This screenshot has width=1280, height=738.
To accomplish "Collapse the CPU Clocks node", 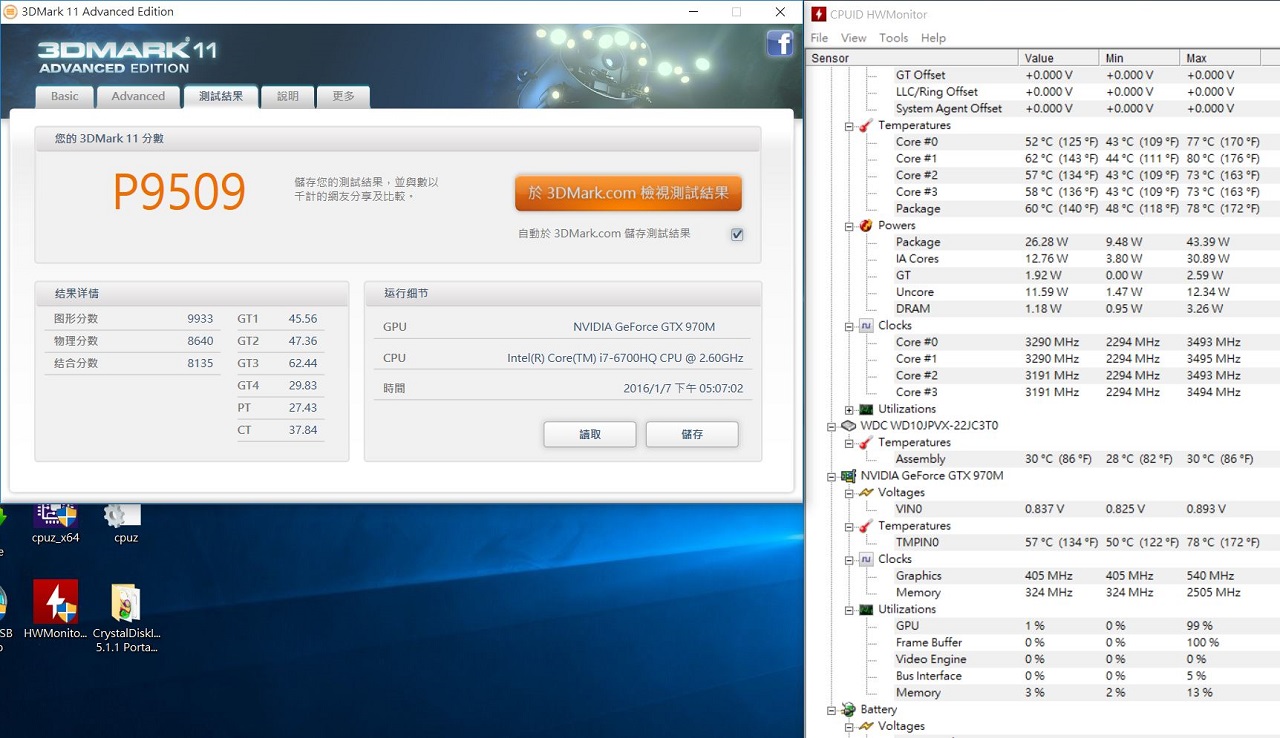I will coord(849,326).
